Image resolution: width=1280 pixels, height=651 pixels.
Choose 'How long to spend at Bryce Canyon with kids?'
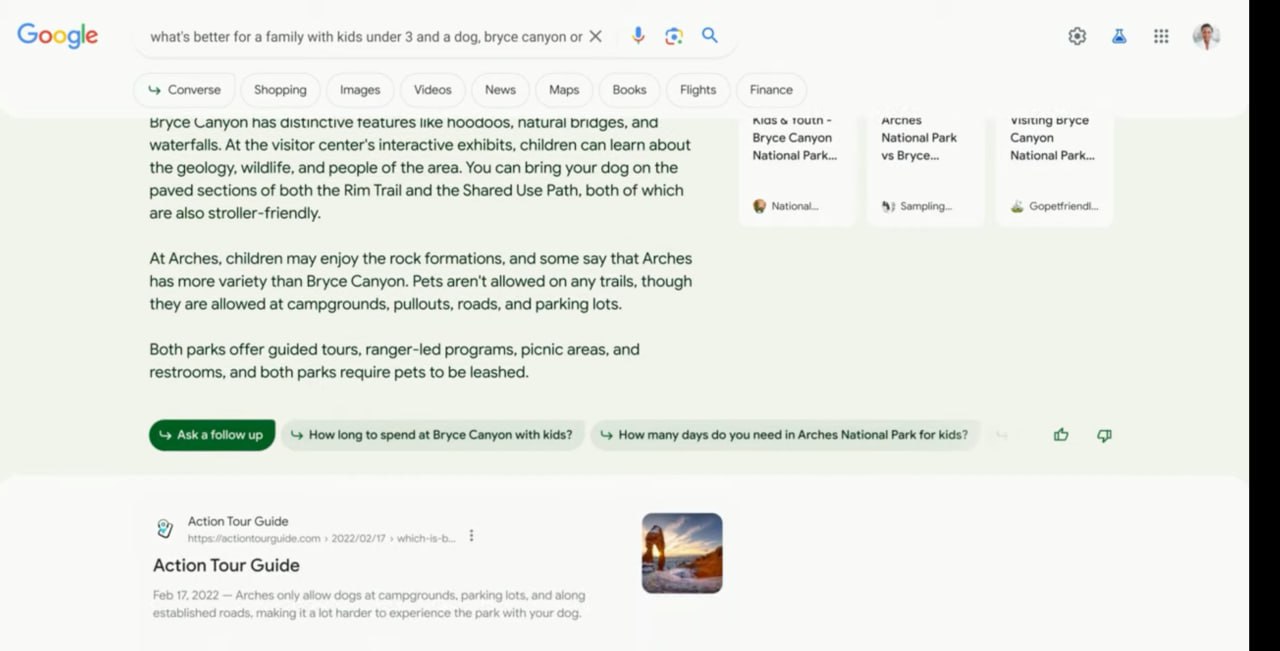pos(432,435)
